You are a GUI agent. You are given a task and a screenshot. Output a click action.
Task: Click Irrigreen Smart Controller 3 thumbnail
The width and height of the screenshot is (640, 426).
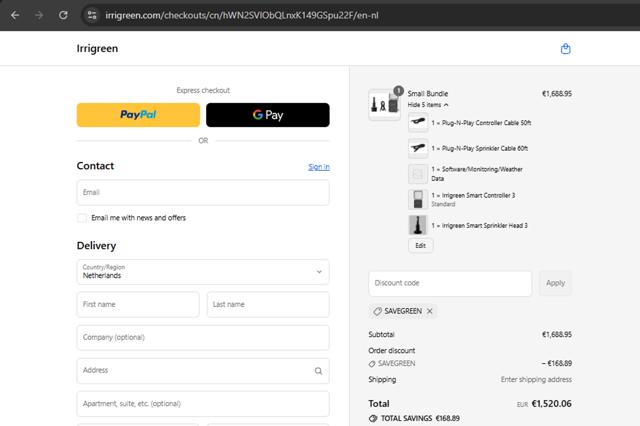418,199
